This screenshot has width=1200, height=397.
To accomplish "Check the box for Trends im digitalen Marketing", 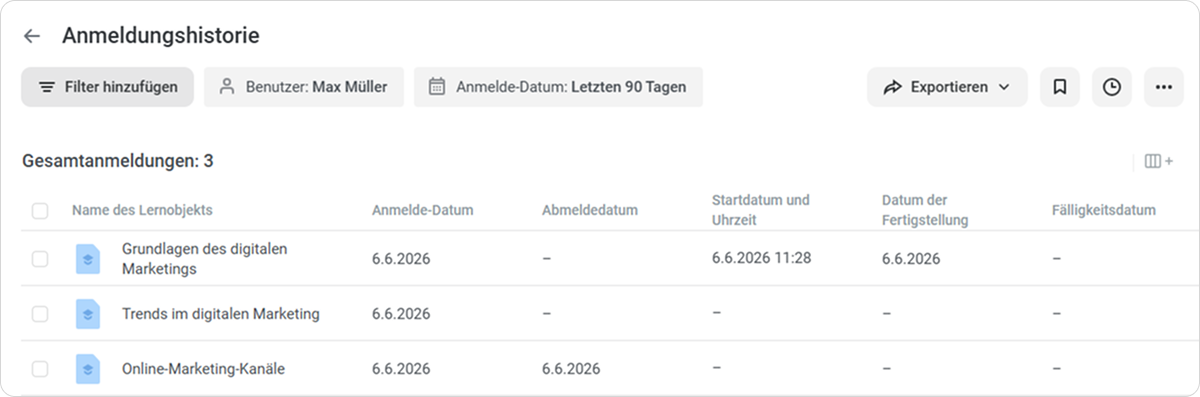I will [x=40, y=314].
